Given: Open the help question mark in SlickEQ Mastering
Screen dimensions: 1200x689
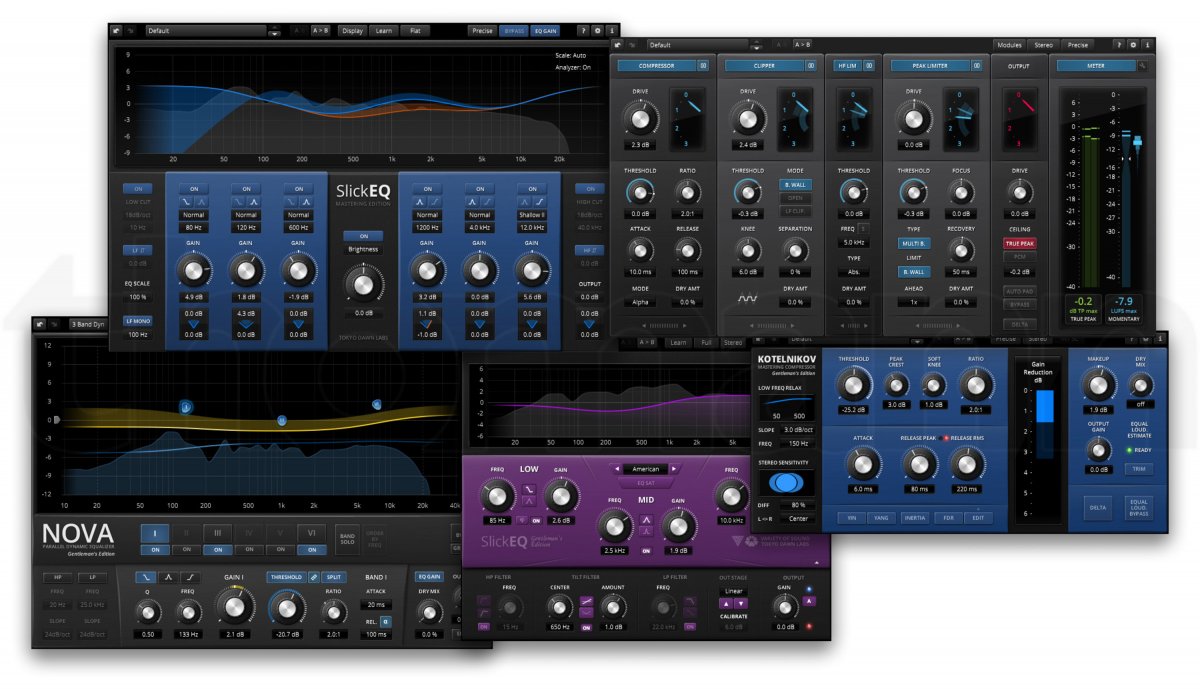Looking at the screenshot, I should point(583,31).
